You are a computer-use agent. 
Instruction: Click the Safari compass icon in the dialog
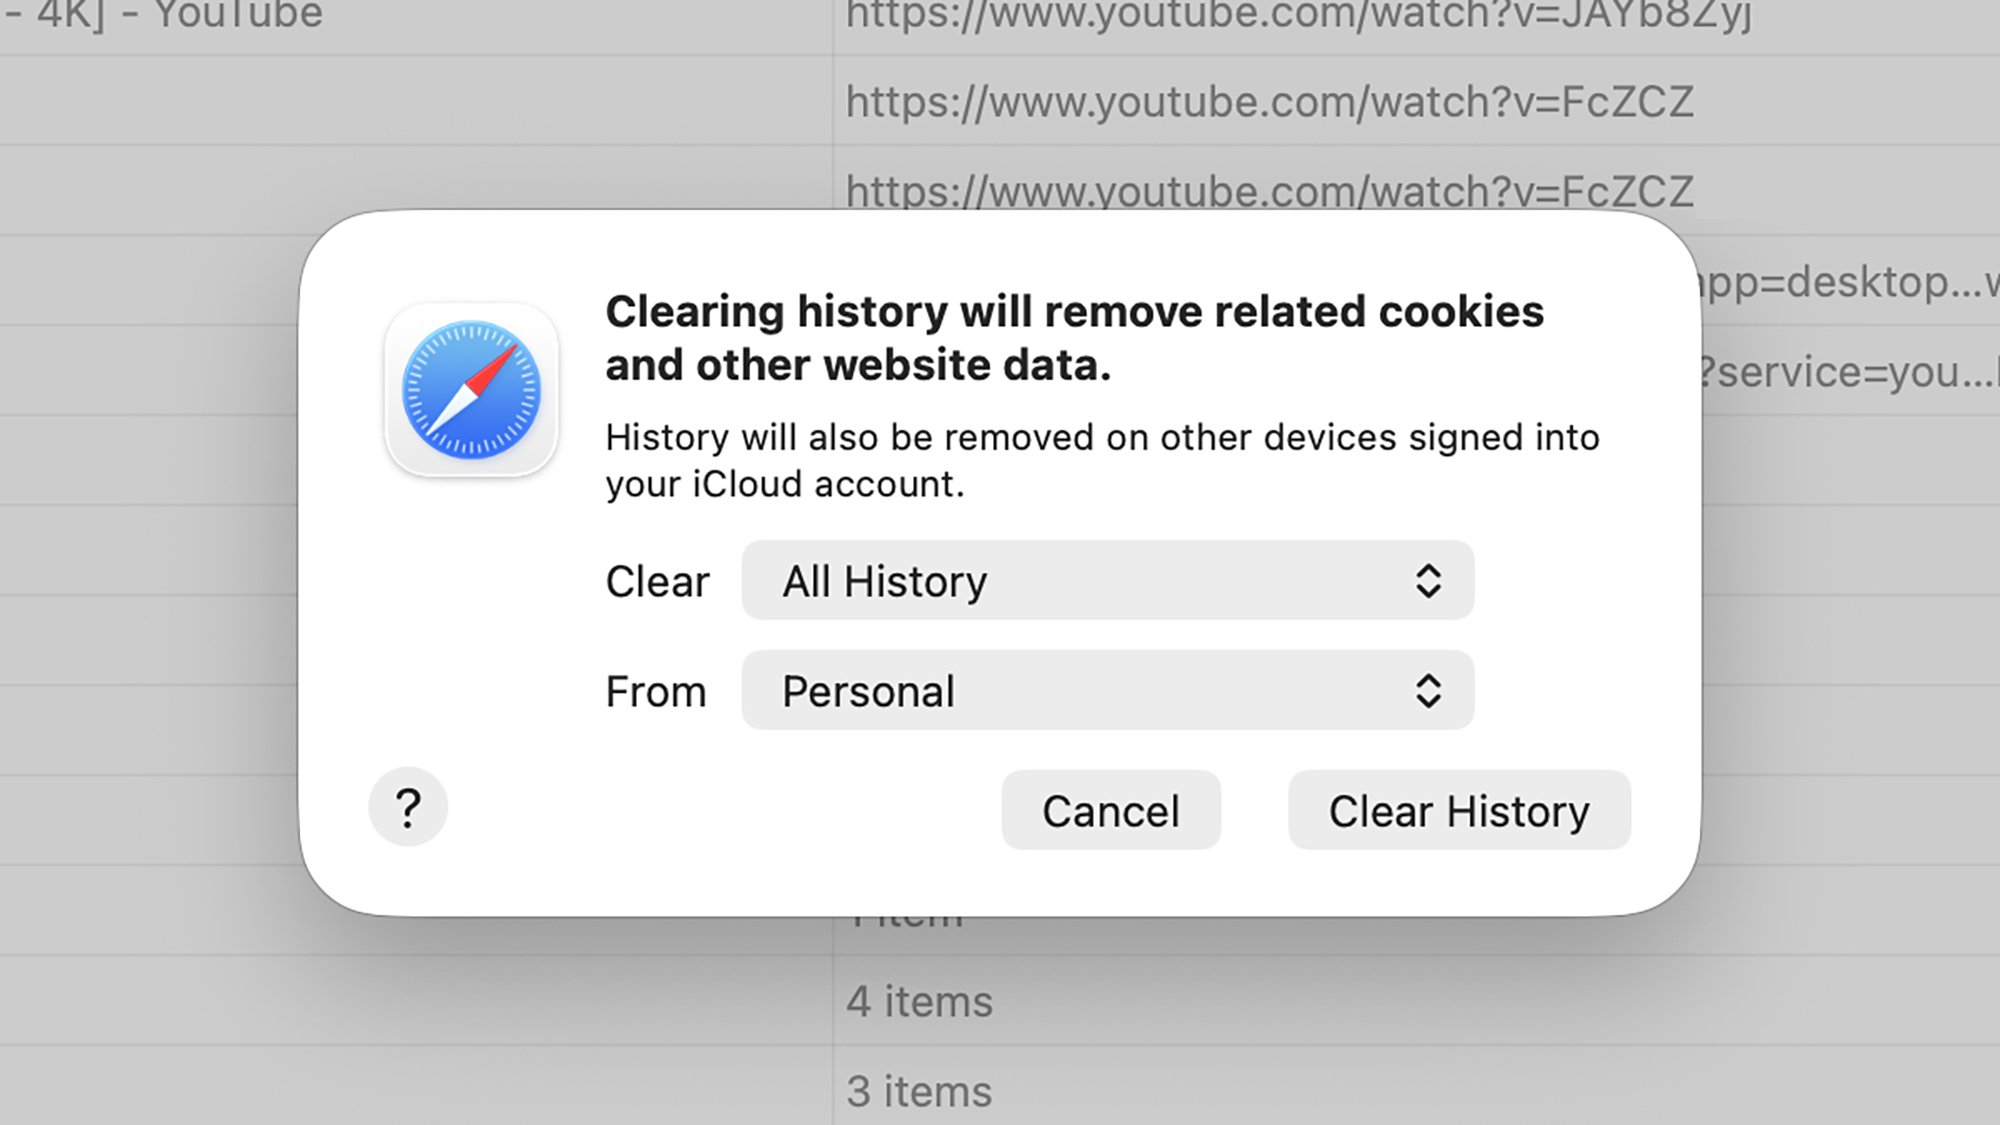click(x=471, y=390)
